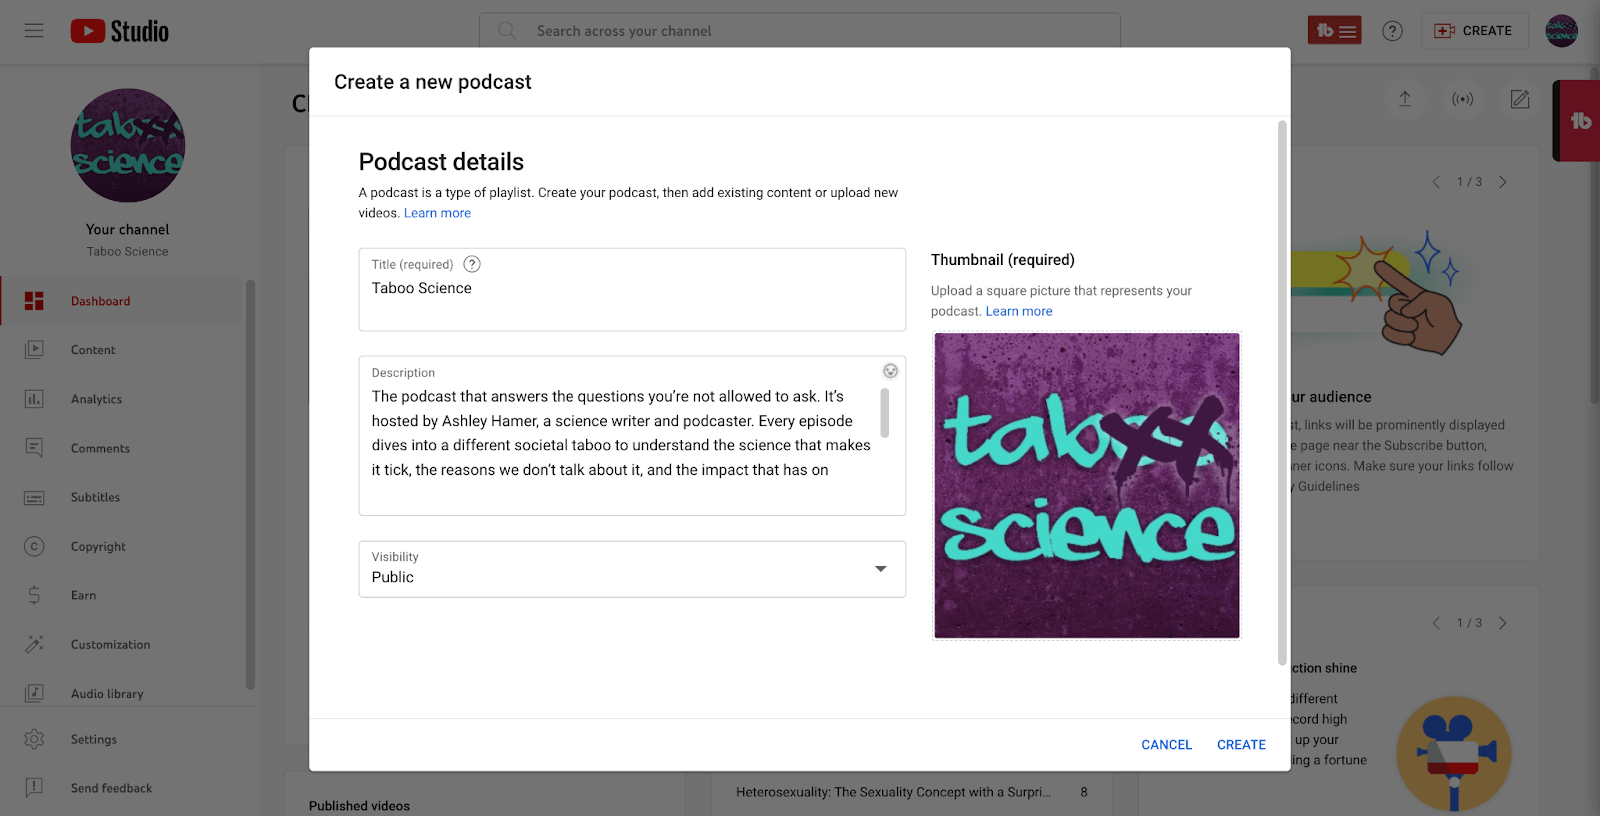This screenshot has width=1600, height=816.
Task: Open the Earn section
Action: (x=83, y=595)
